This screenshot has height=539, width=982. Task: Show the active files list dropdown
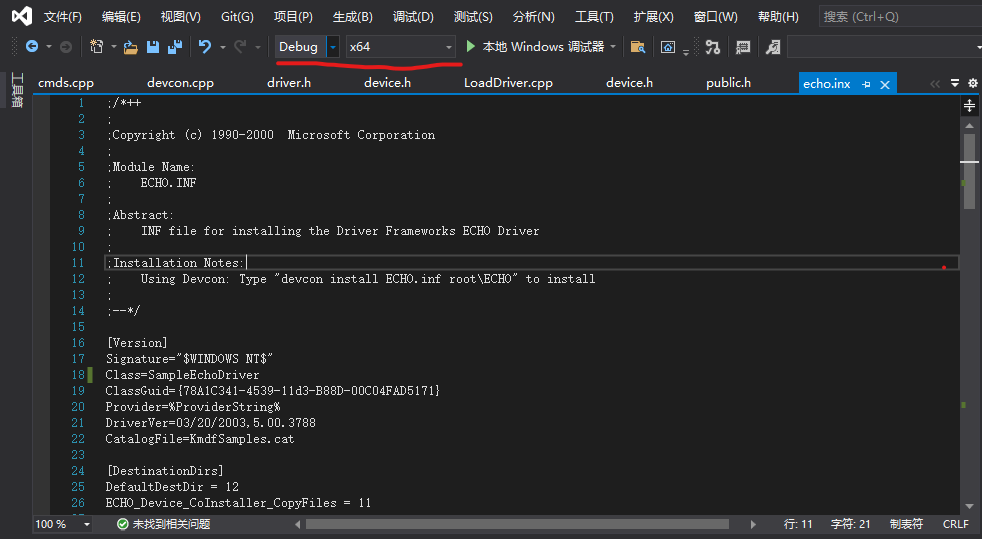click(955, 83)
